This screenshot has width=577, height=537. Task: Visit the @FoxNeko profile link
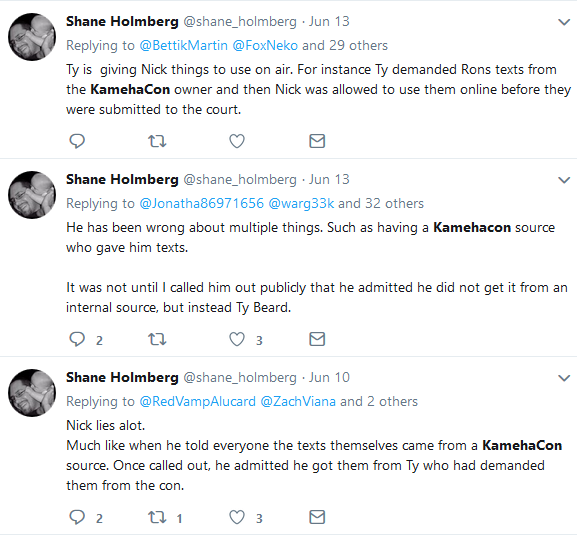click(x=265, y=45)
